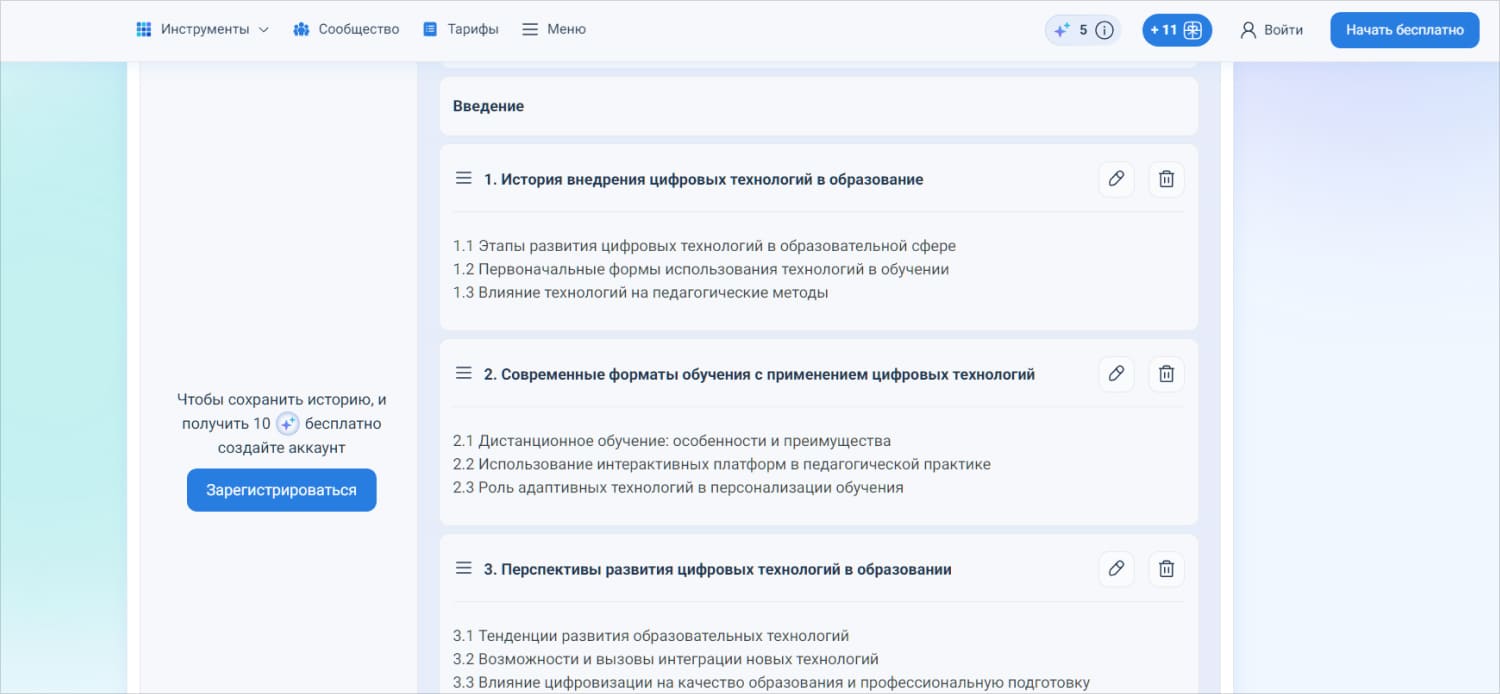This screenshot has width=1500, height=694.
Task: Click the drag handle of section 2
Action: point(464,373)
